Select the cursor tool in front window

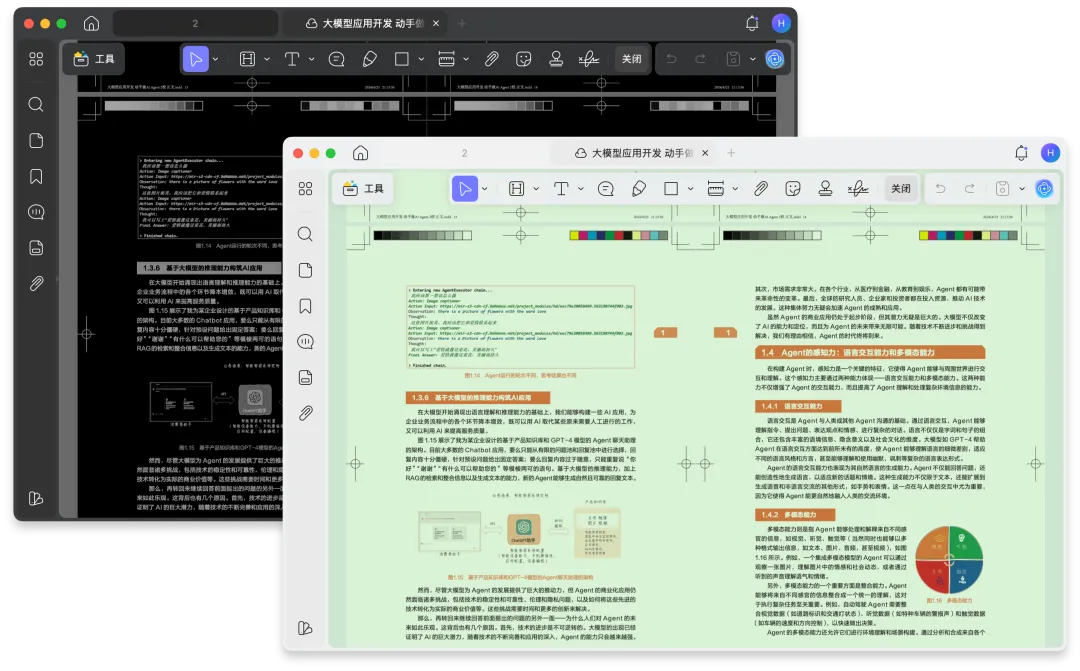coord(465,189)
